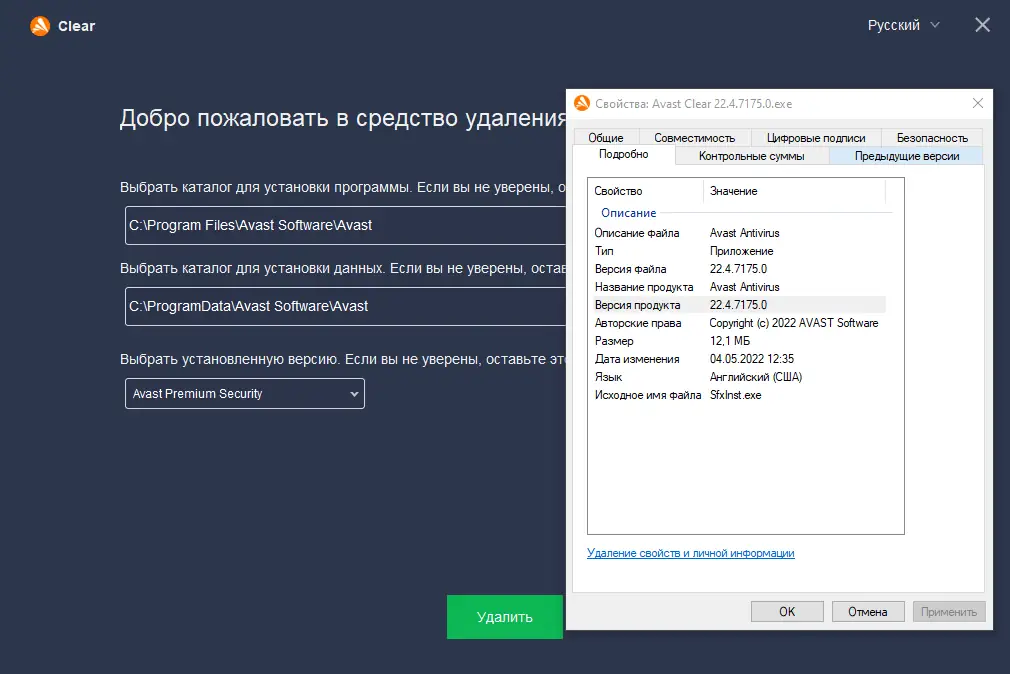Click the ProgramData data directory field
This screenshot has width=1010, height=674.
(345, 306)
